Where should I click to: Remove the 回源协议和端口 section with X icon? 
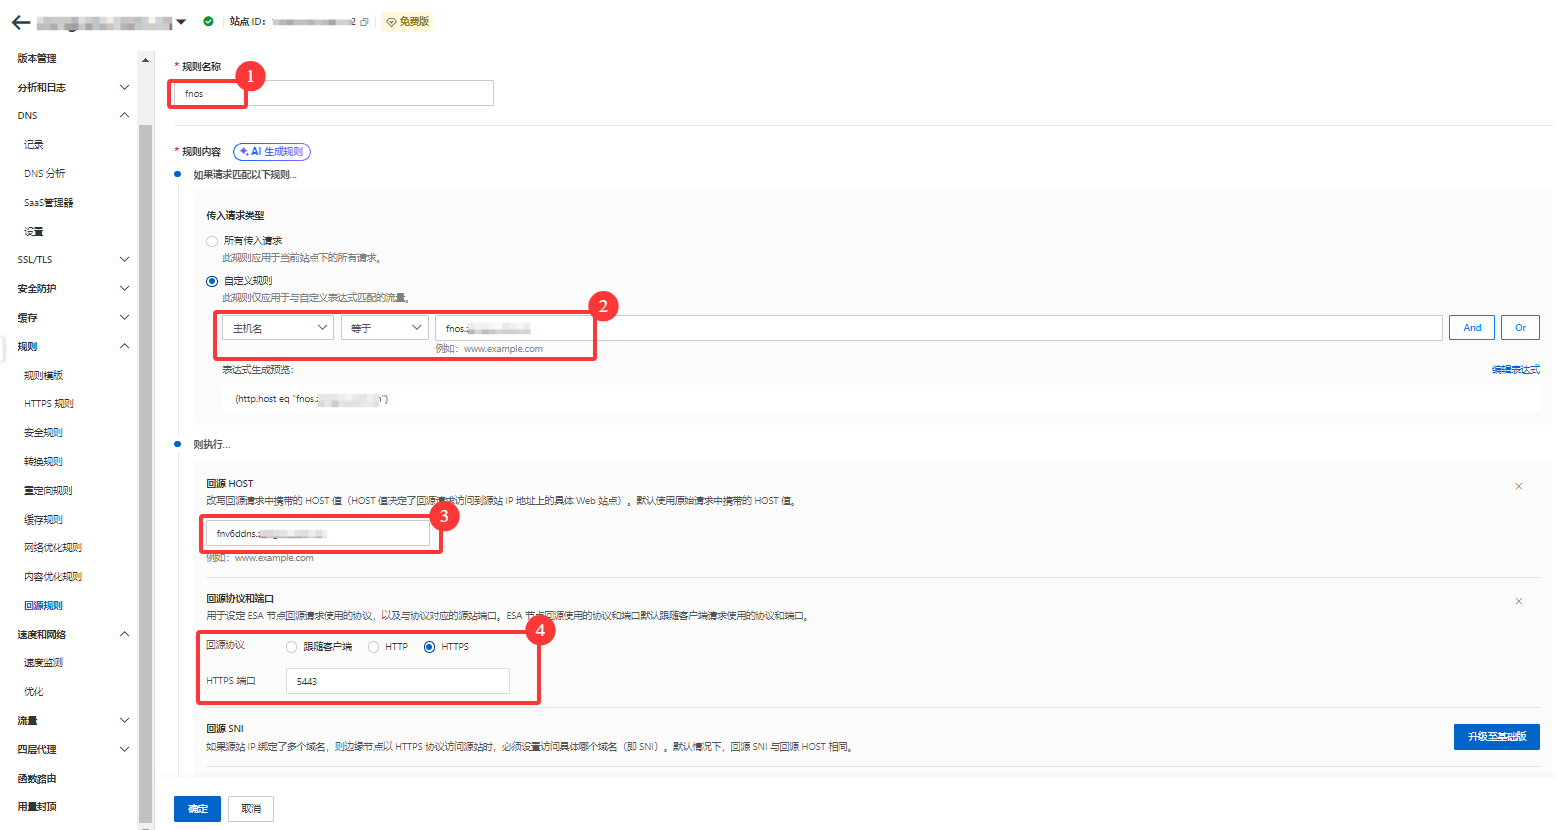click(1518, 601)
